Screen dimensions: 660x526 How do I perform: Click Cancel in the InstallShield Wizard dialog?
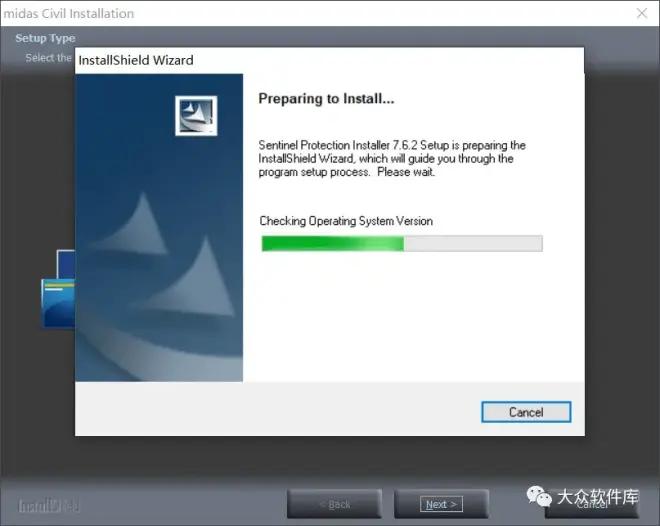[525, 412]
